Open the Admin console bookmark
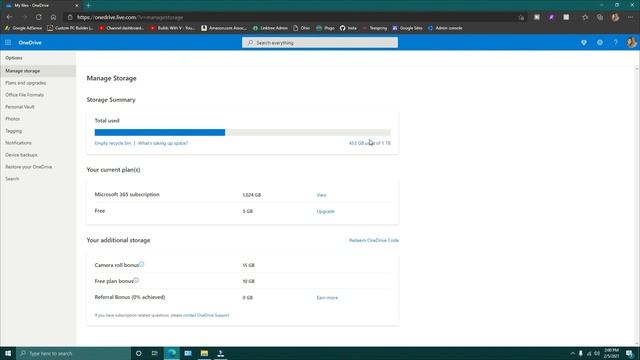The height and width of the screenshot is (360, 640). click(x=445, y=28)
